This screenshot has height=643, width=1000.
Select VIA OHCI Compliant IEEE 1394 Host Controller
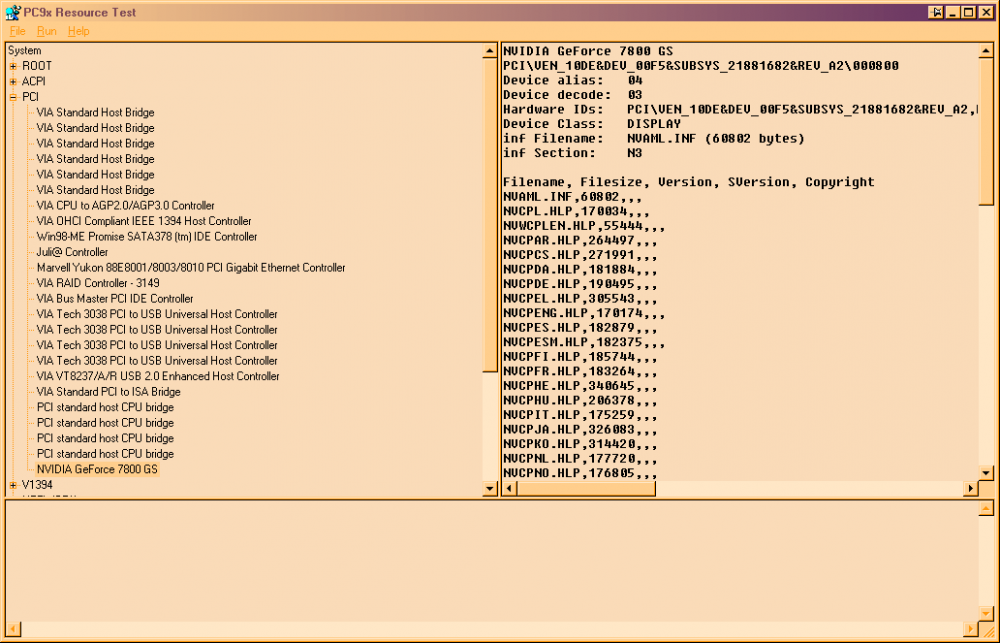point(143,221)
